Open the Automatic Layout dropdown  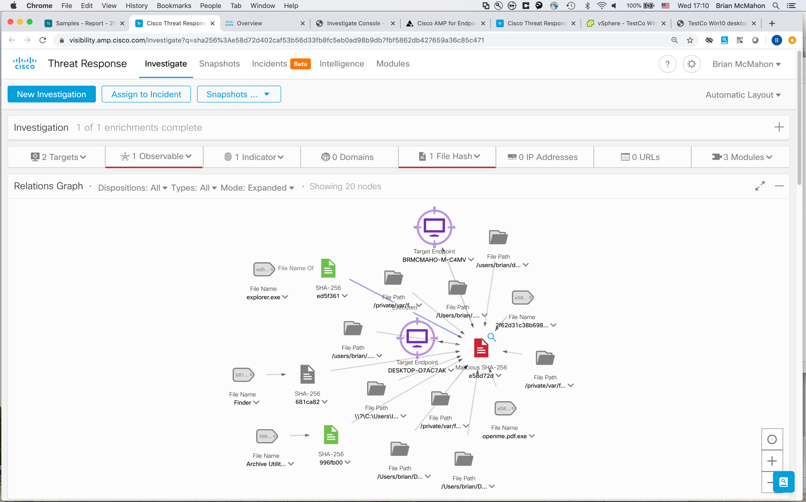743,95
